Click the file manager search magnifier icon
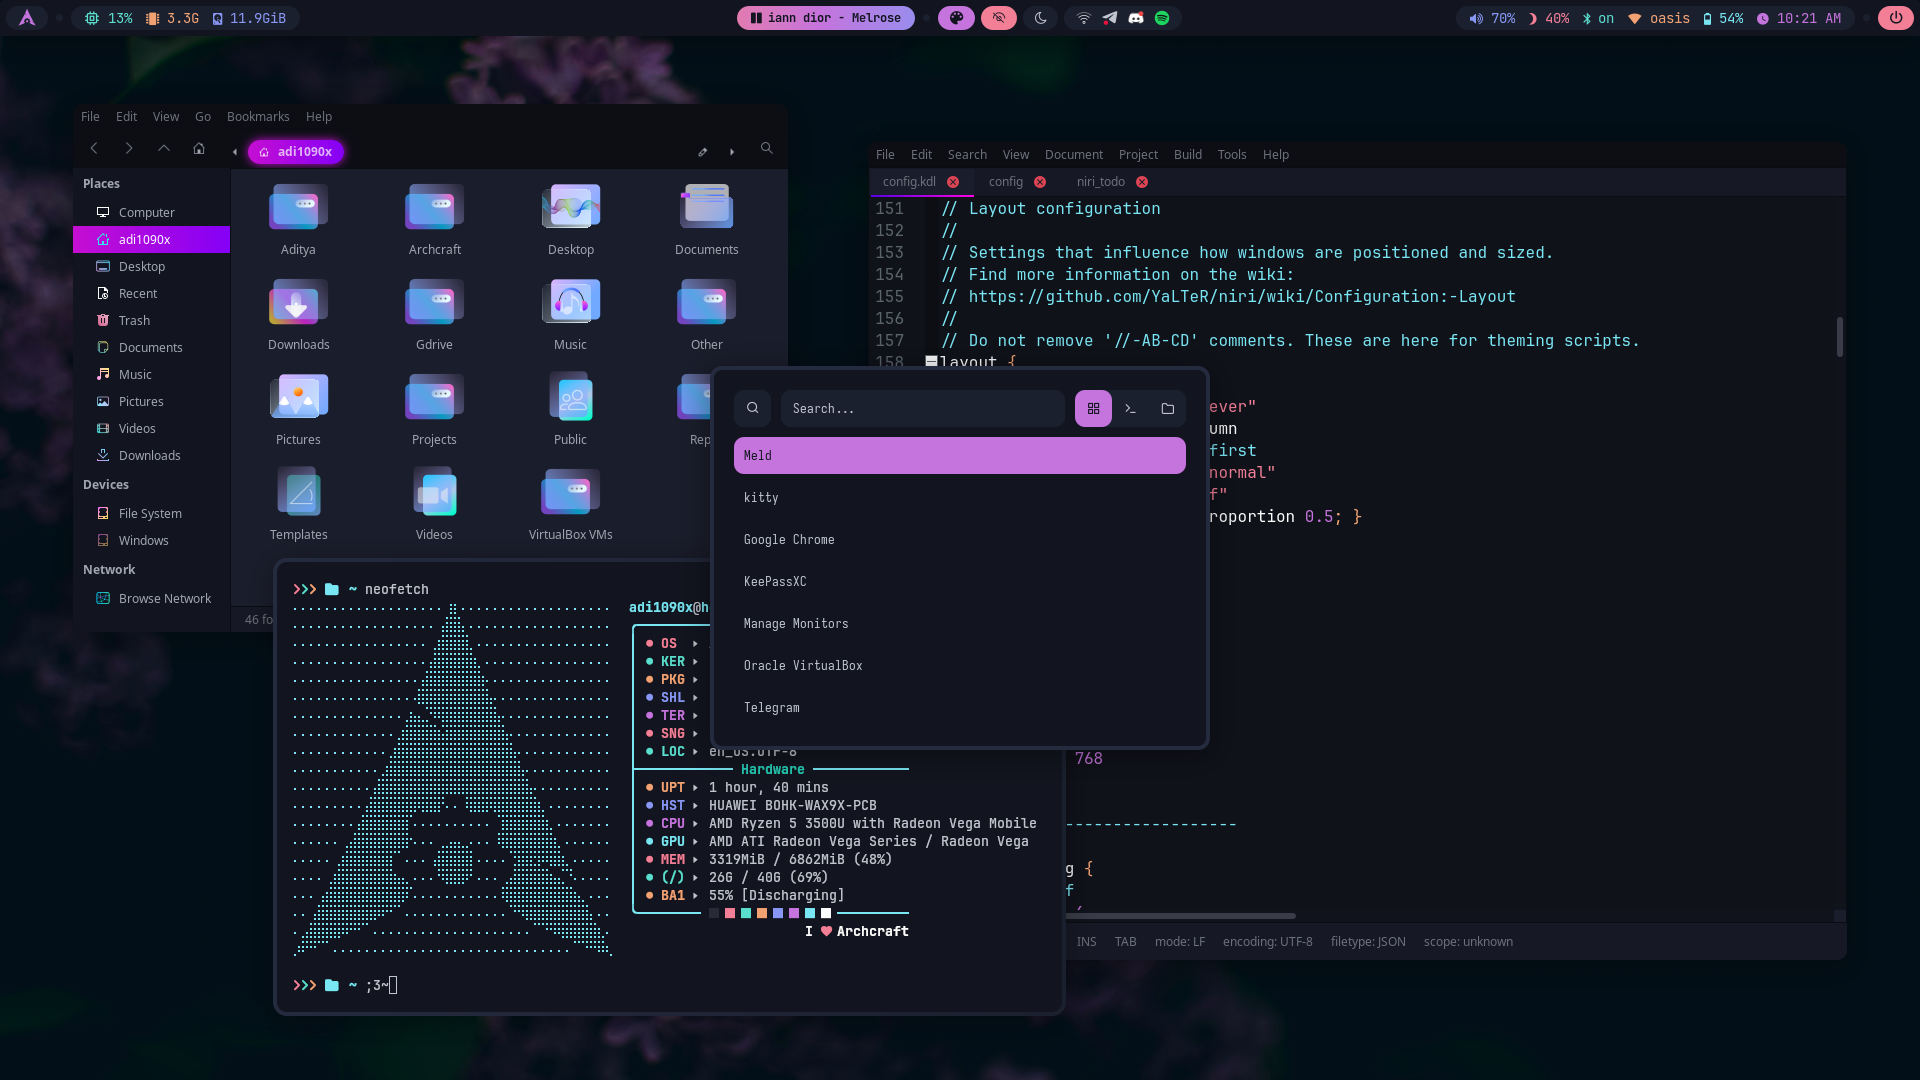The width and height of the screenshot is (1920, 1080). tap(766, 148)
